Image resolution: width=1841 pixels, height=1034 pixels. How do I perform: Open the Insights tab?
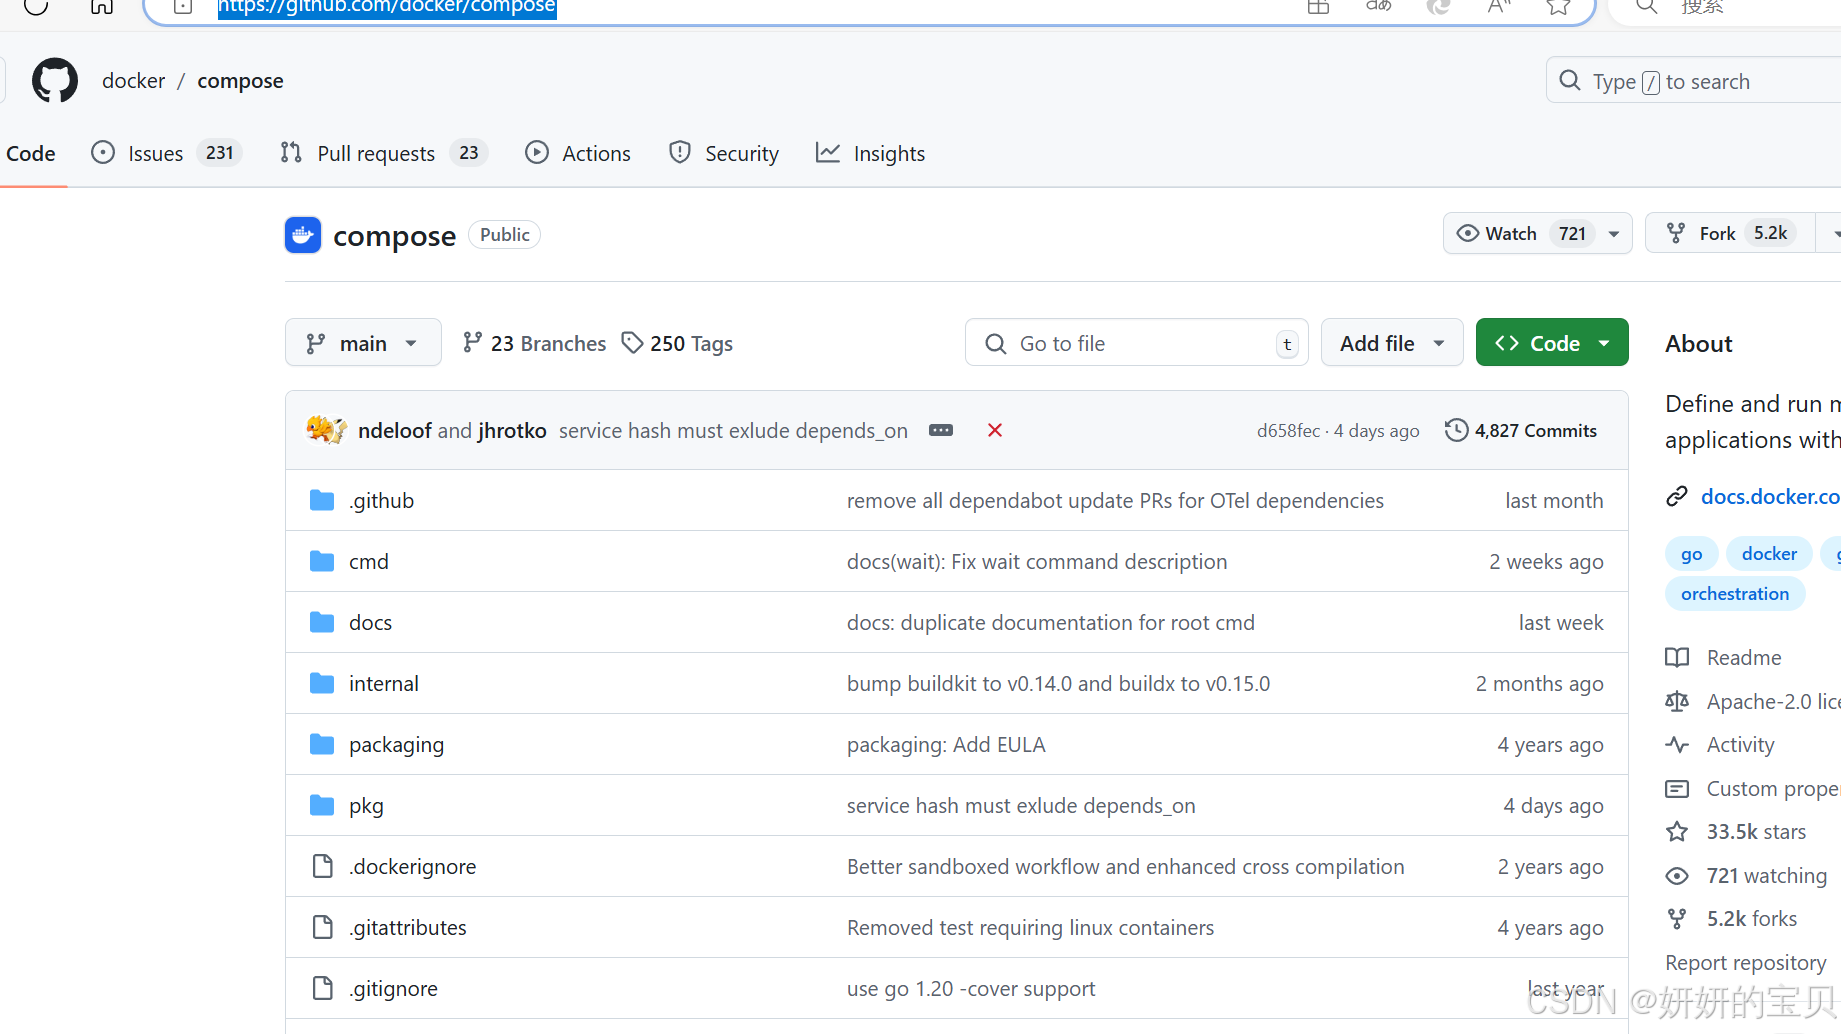pos(870,153)
